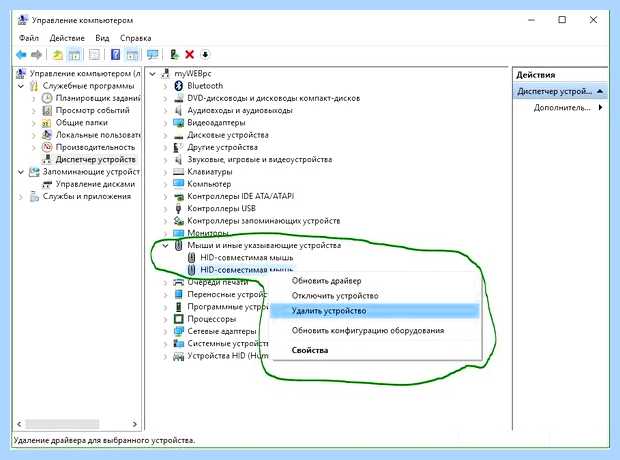The width and height of the screenshot is (620, 460).
Task: Click the Общие папки shared folders icon
Action: [x=47, y=123]
